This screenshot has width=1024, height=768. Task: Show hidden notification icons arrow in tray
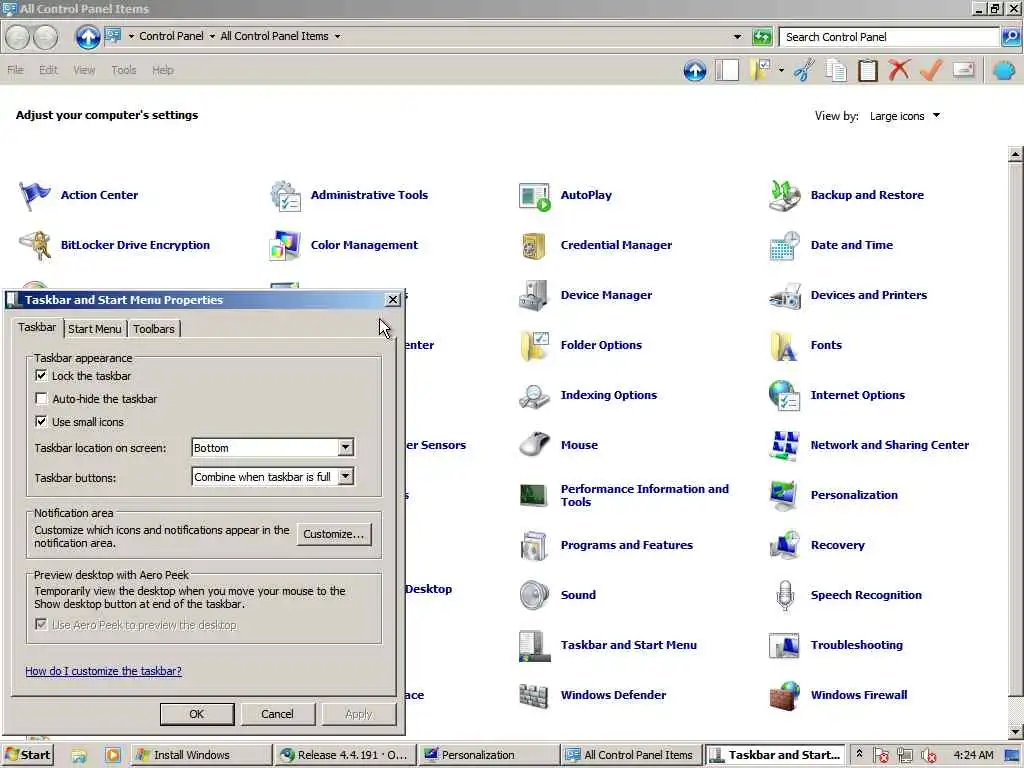click(x=859, y=754)
